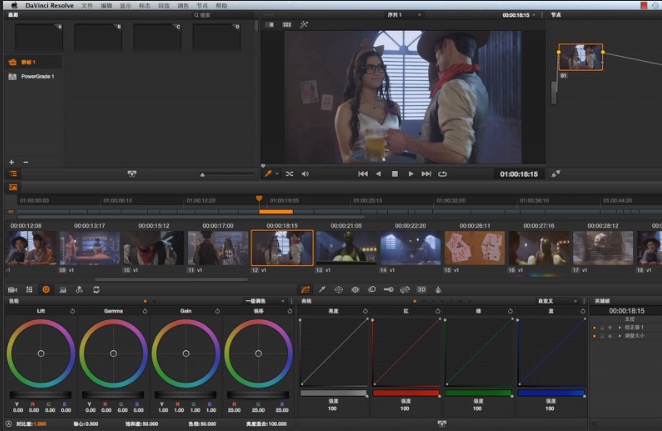
Task: Open the color wheels panel options menu
Action: pyautogui.click(x=291, y=301)
